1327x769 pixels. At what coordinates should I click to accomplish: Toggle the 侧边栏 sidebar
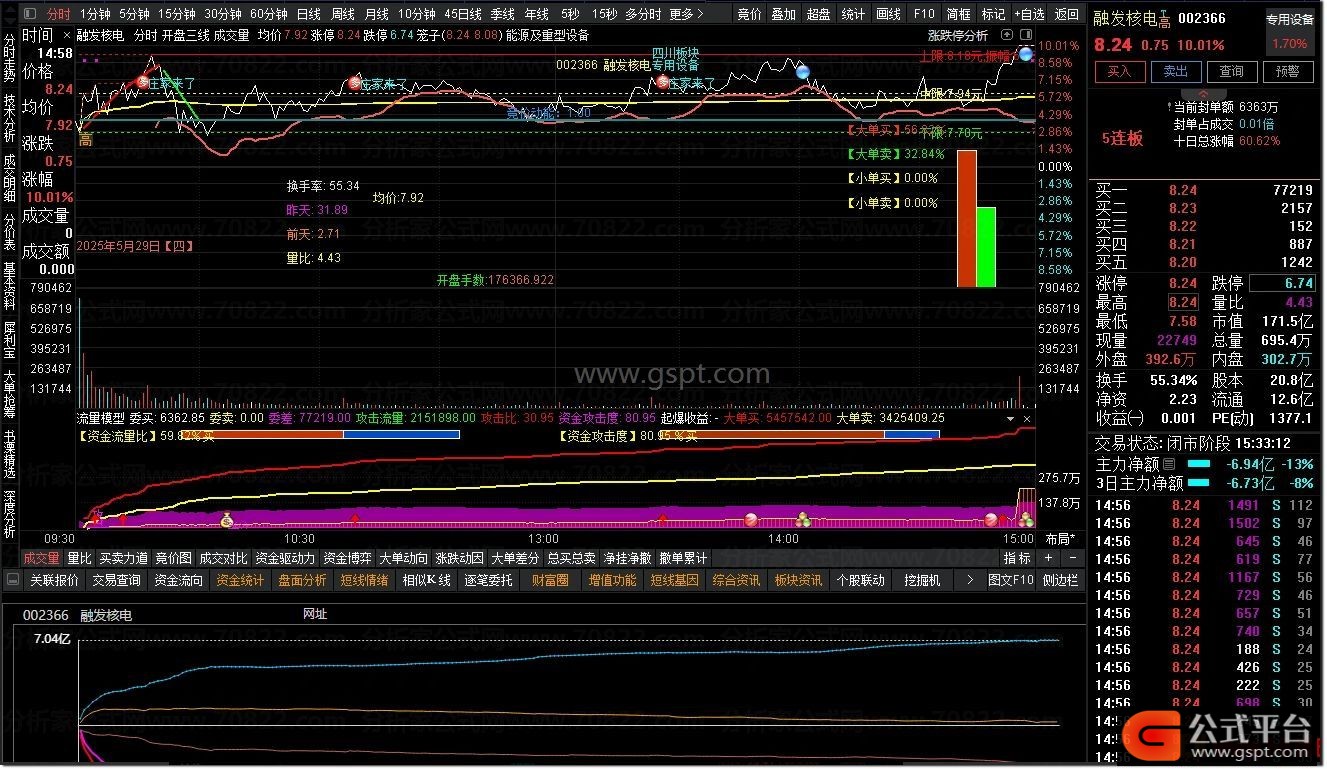pos(1061,580)
